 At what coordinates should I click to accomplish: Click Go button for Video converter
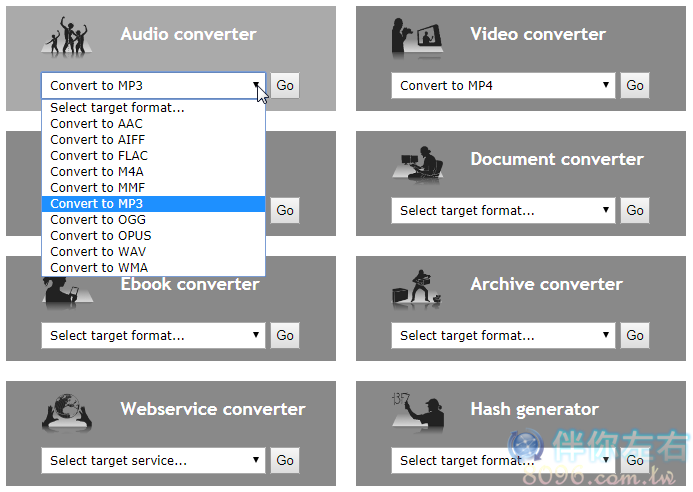tap(635, 86)
